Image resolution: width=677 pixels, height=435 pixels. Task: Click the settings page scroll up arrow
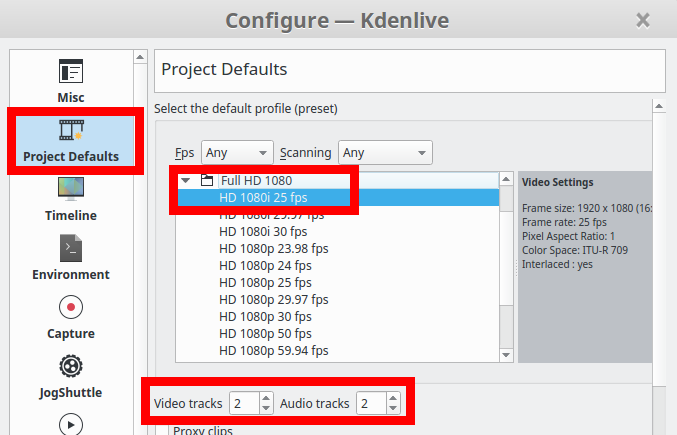659,106
